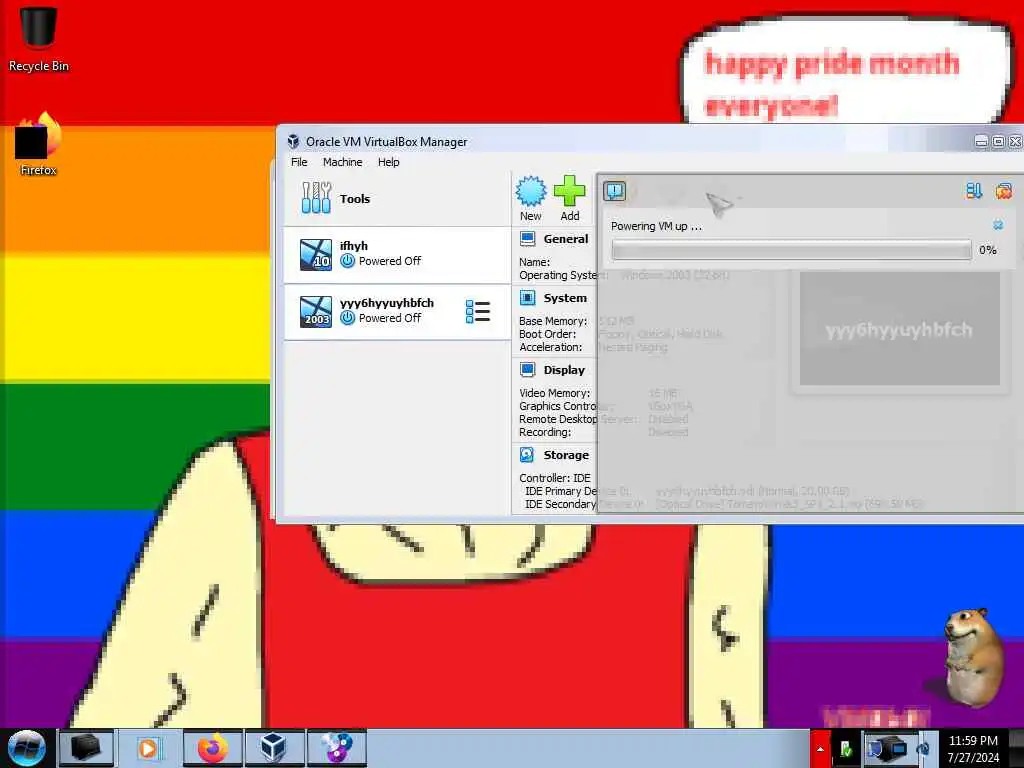Open the General details section
This screenshot has height=768, width=1024.
point(566,239)
